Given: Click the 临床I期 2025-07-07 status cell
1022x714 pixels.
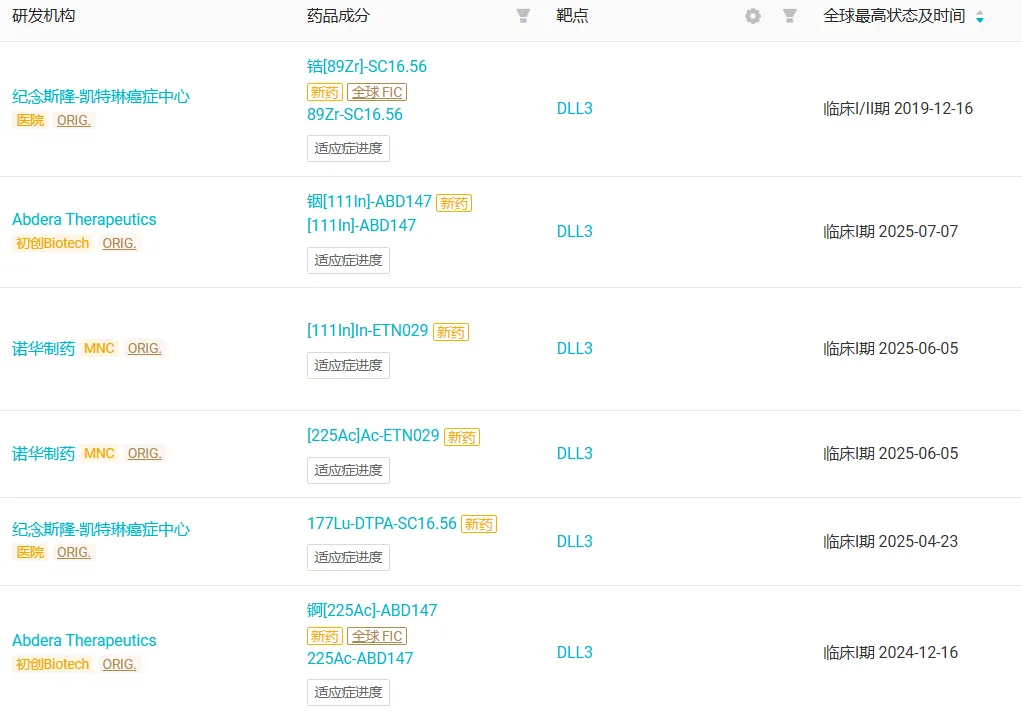Looking at the screenshot, I should click(890, 231).
